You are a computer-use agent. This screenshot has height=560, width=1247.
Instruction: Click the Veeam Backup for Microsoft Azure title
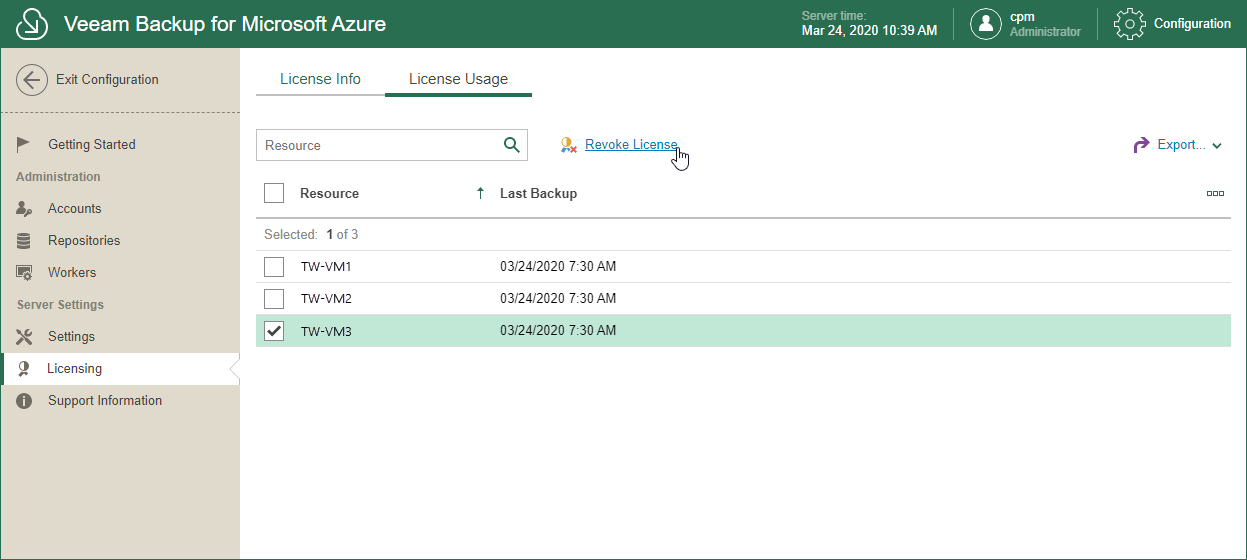[225, 24]
